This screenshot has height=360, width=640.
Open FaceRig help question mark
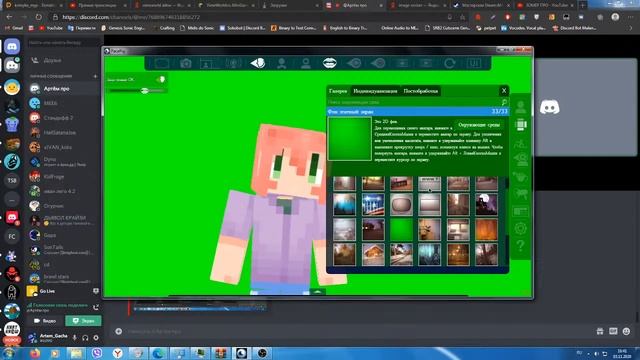point(520,246)
